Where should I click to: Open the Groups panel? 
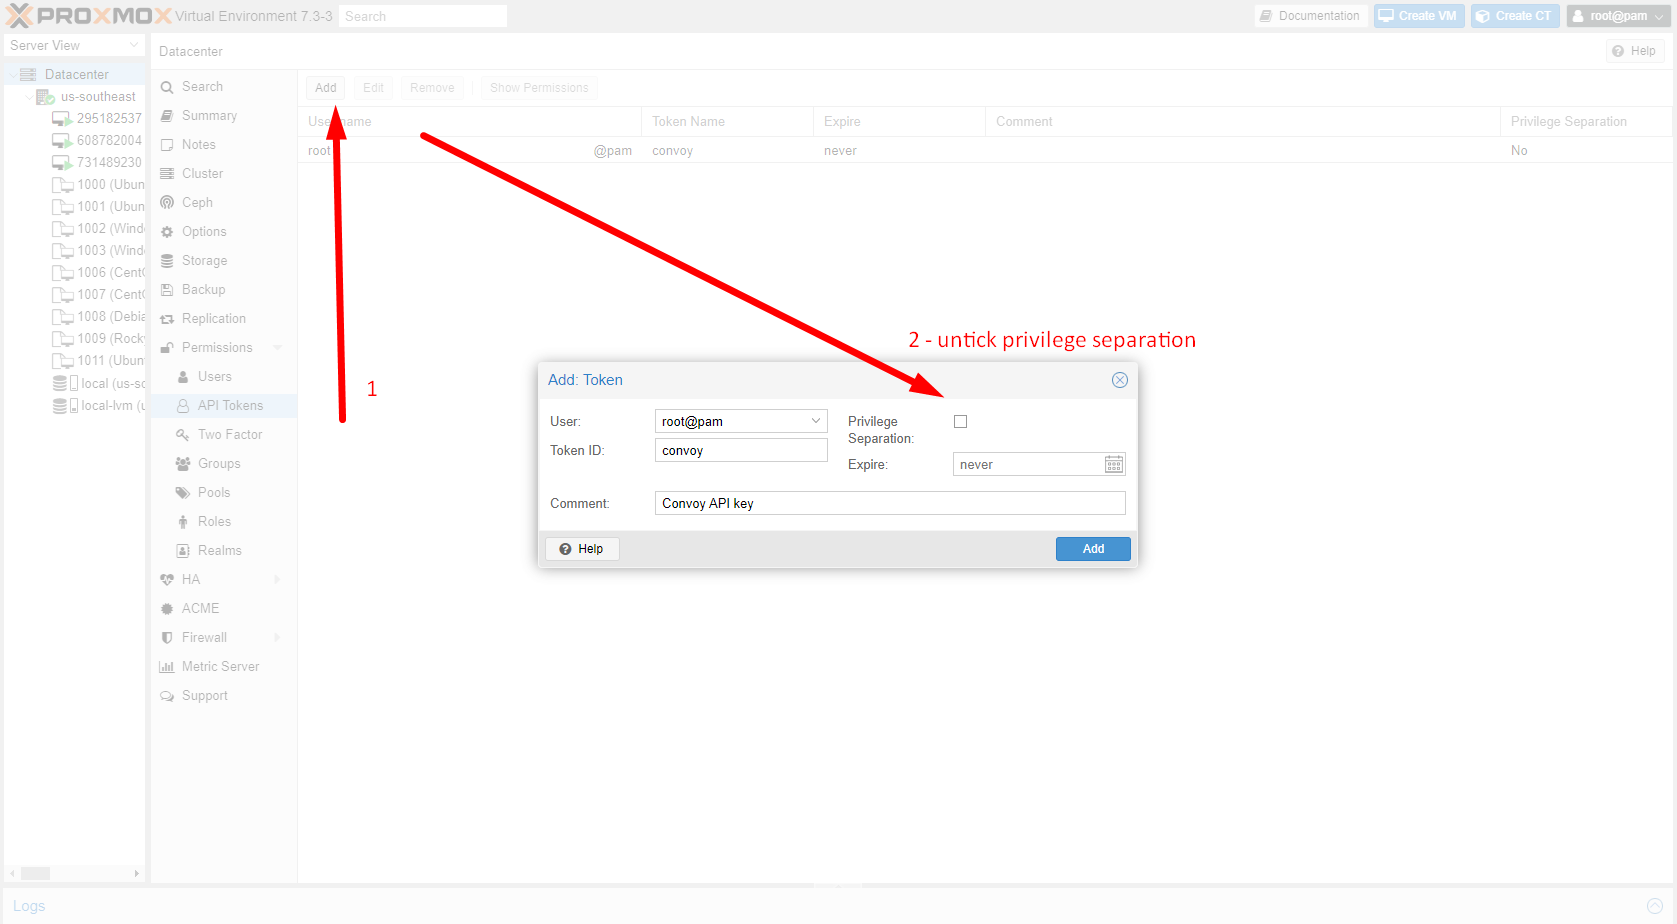coord(218,463)
